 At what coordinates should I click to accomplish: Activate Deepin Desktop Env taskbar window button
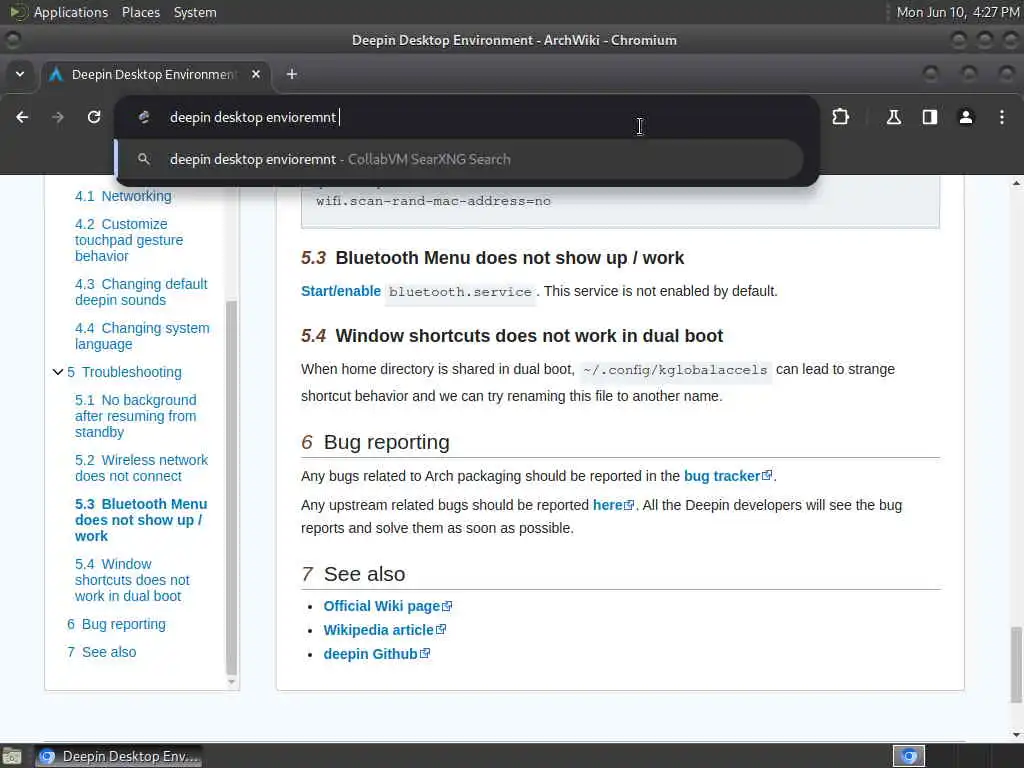118,756
